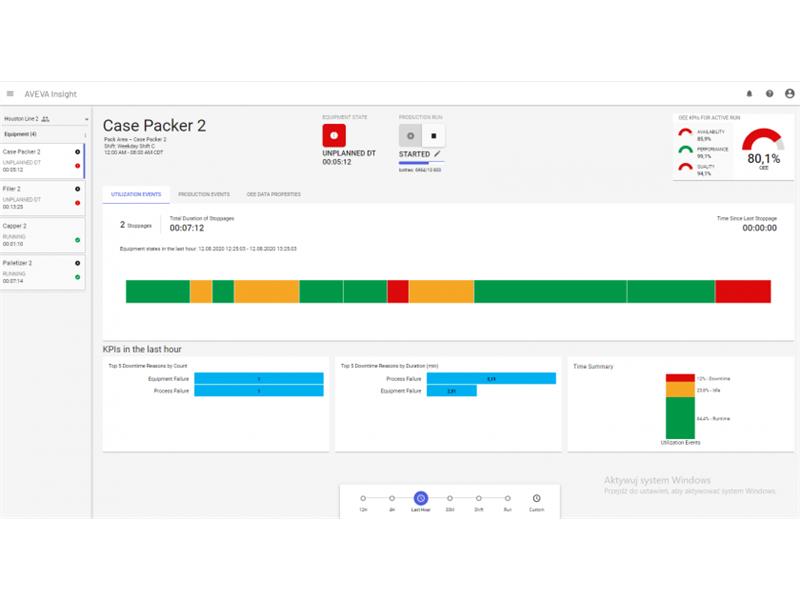Viewport: 800px width, 600px height.
Task: Open the user account icon
Action: click(789, 93)
